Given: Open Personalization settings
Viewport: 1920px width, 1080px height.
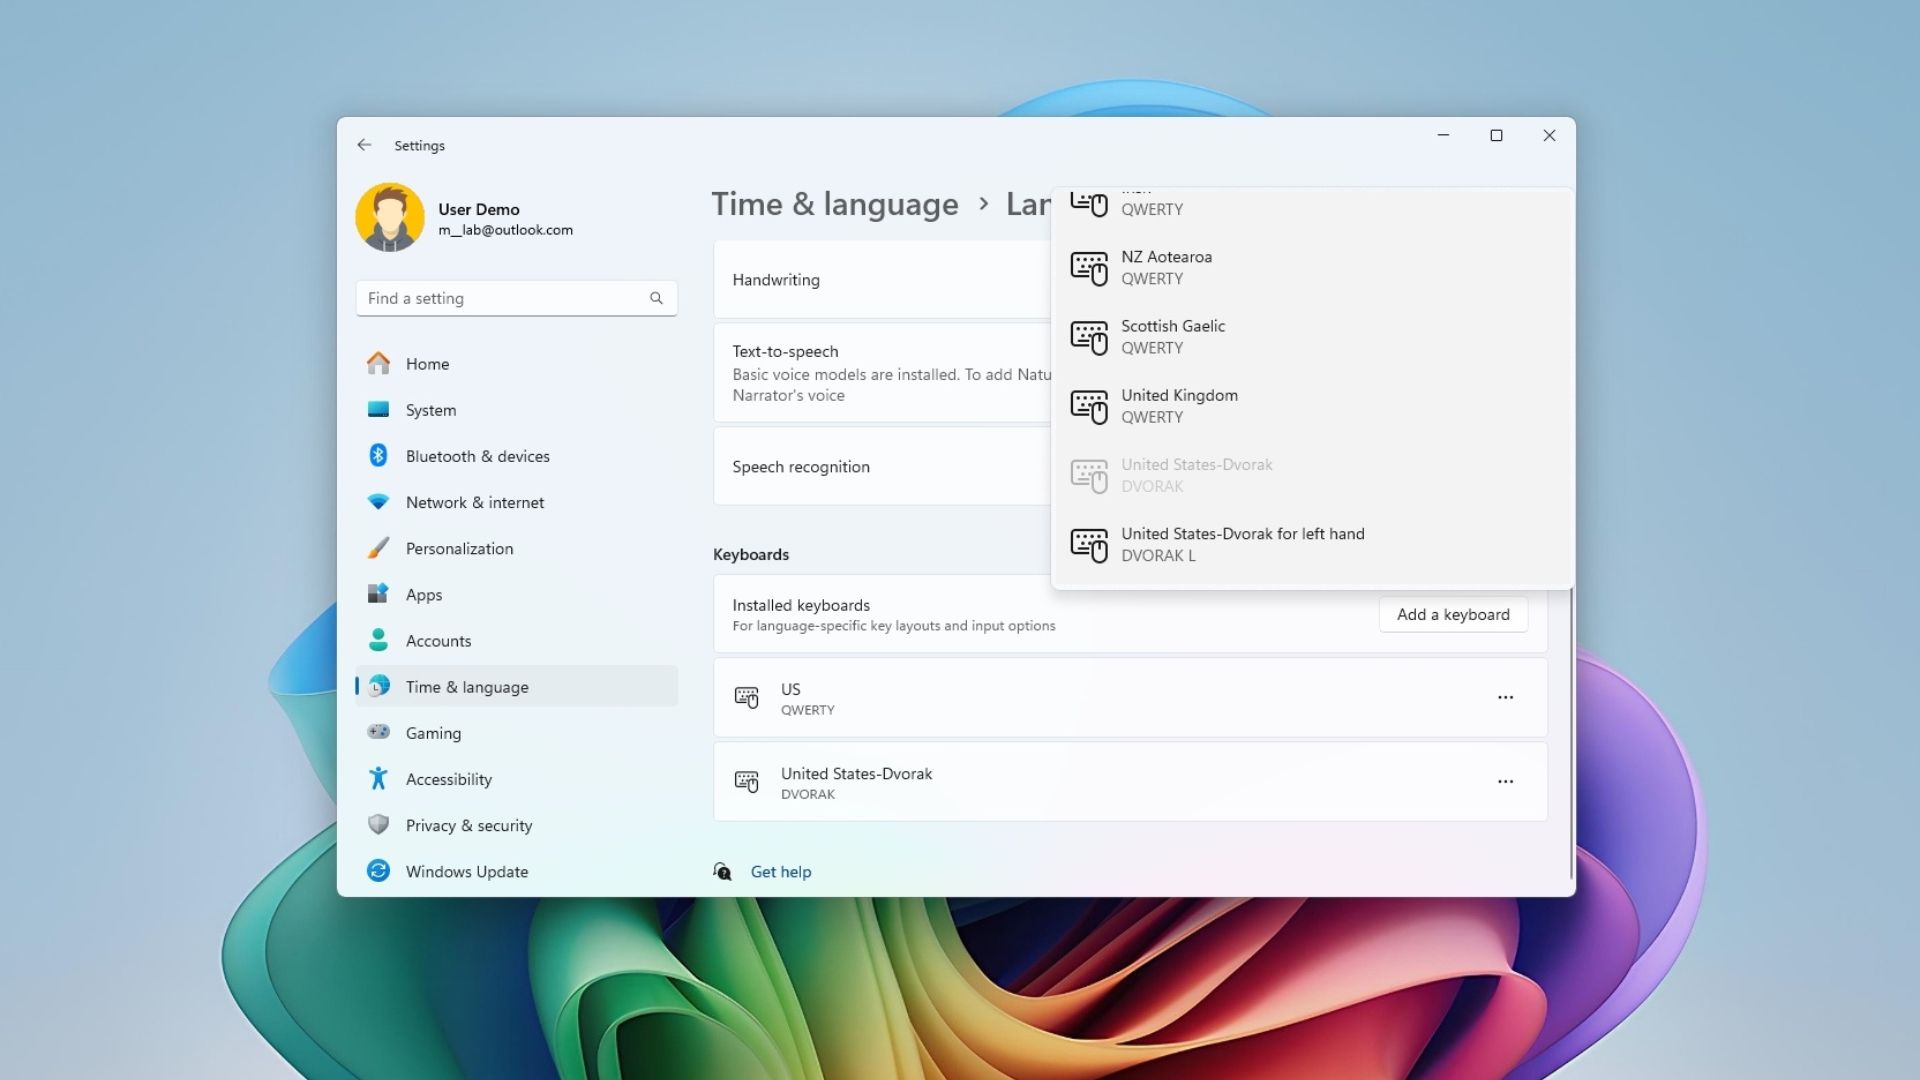Looking at the screenshot, I should click(x=516, y=548).
